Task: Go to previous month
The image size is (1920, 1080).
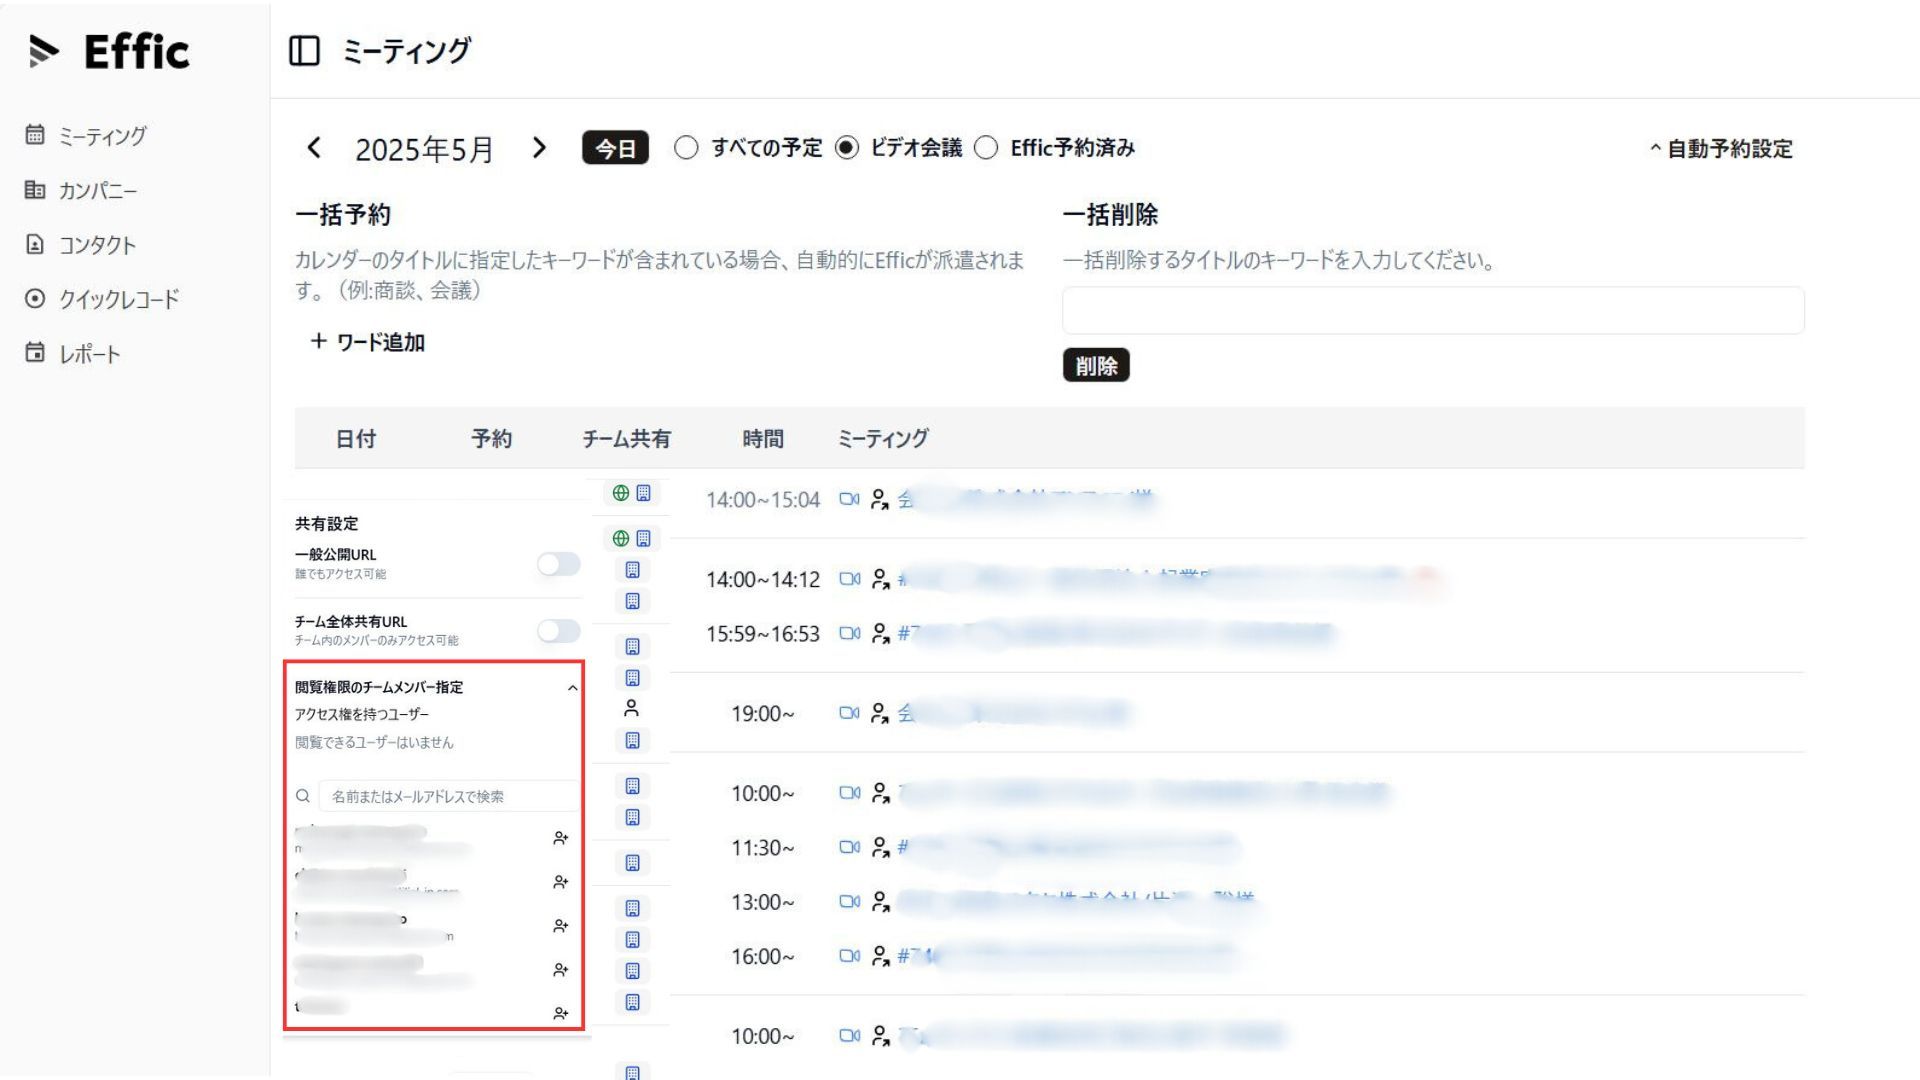Action: [314, 148]
